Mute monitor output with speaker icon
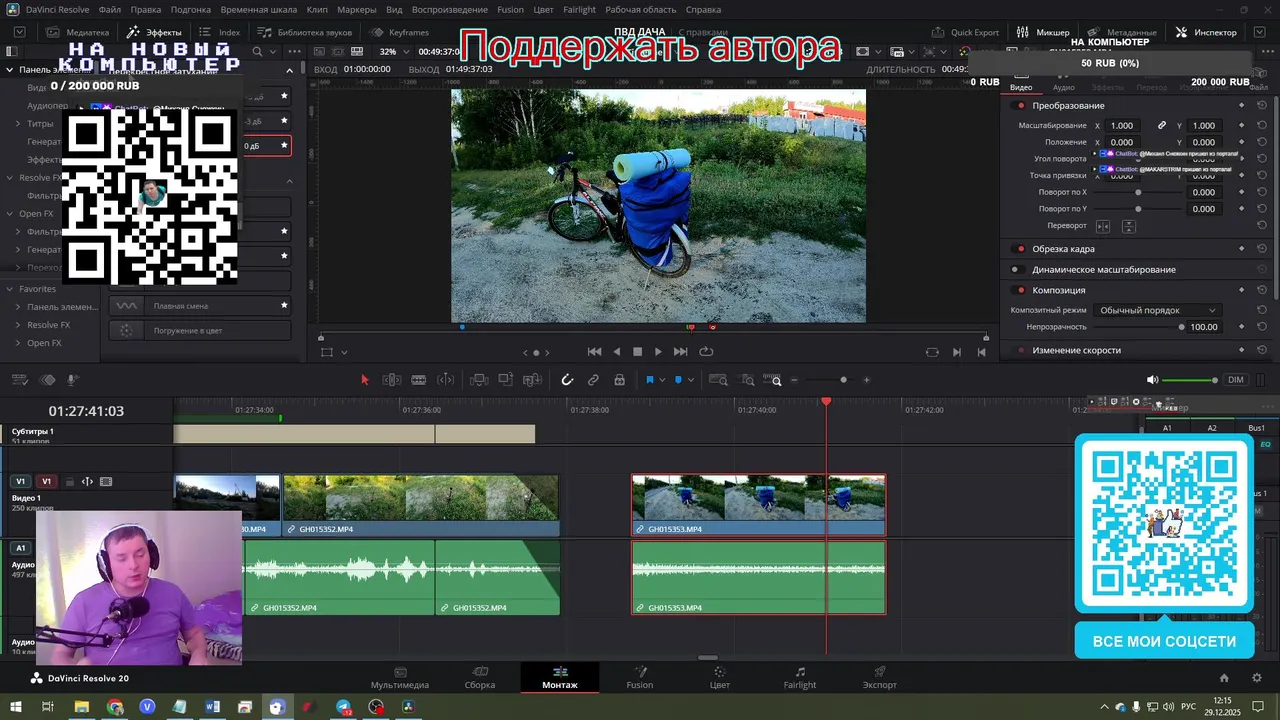The width and height of the screenshot is (1280, 720). (x=1152, y=380)
